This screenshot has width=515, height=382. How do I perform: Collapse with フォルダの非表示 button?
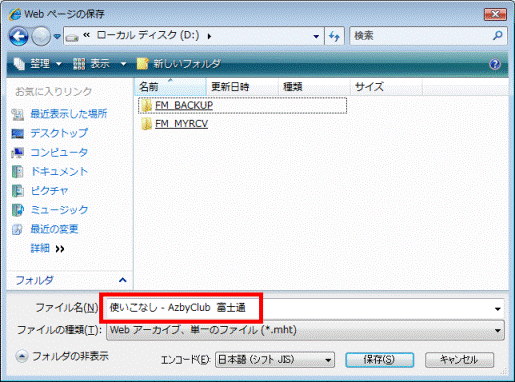[x=62, y=356]
